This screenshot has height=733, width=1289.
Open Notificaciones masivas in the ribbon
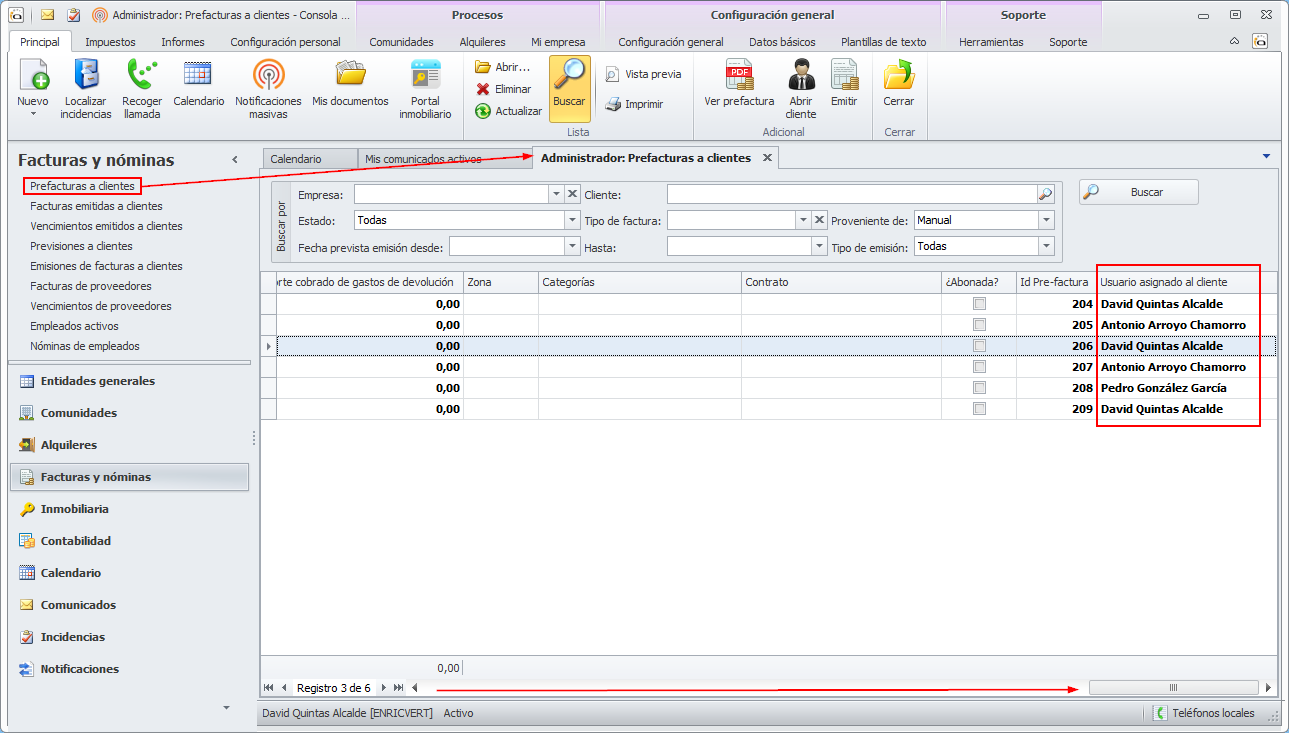pyautogui.click(x=268, y=77)
